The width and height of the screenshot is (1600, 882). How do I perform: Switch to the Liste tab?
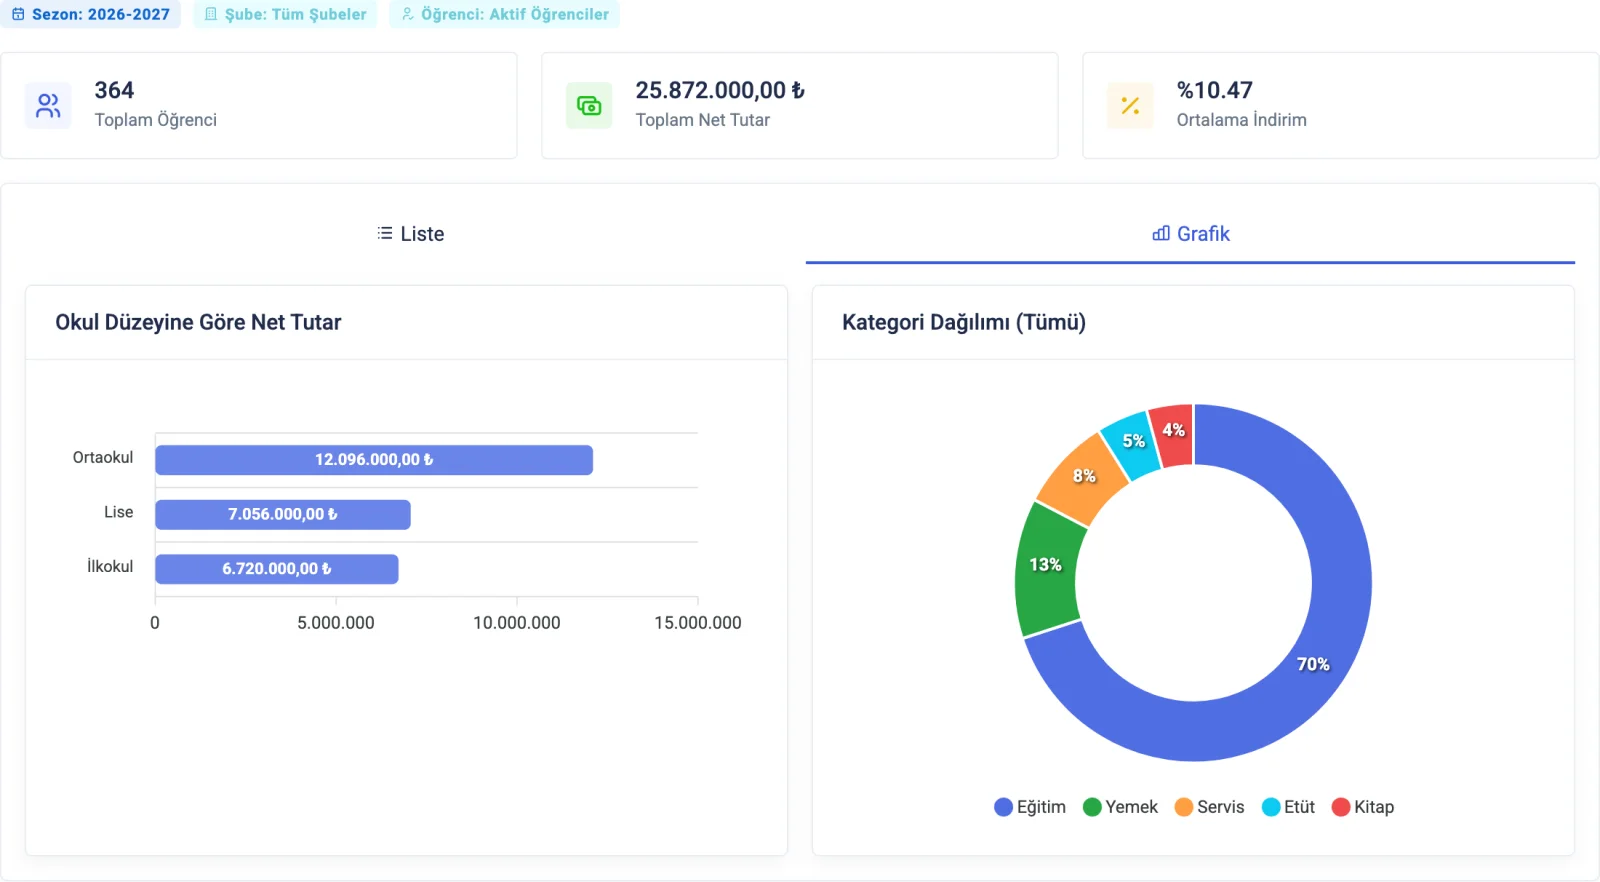[411, 234]
